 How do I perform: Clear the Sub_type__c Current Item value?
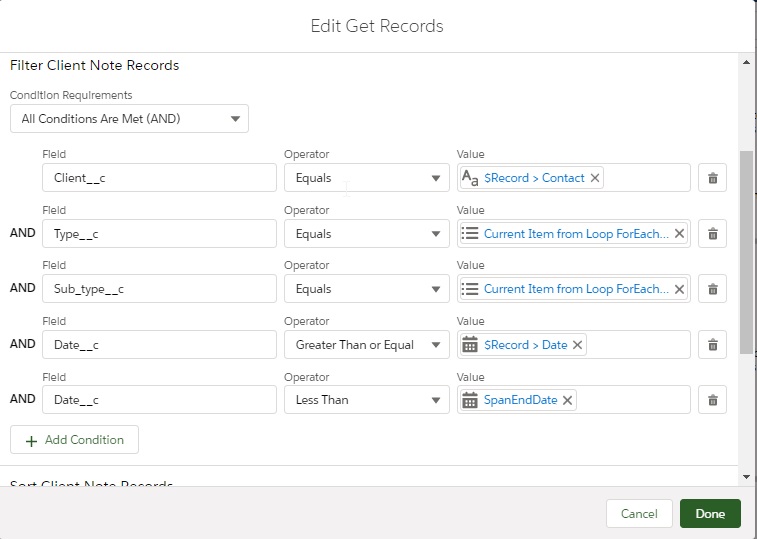pos(680,289)
